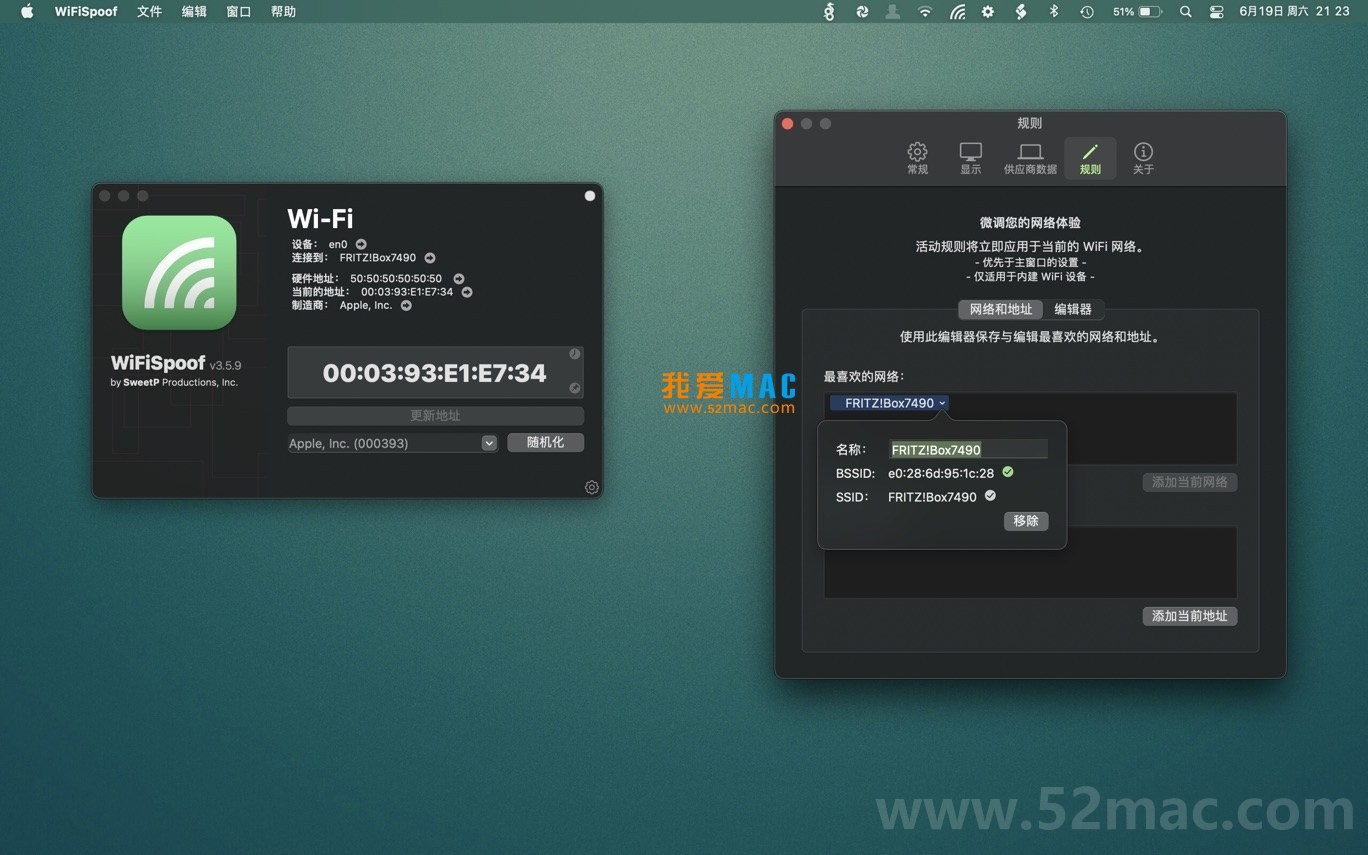Click the arrow icon next to device en0

coord(361,244)
